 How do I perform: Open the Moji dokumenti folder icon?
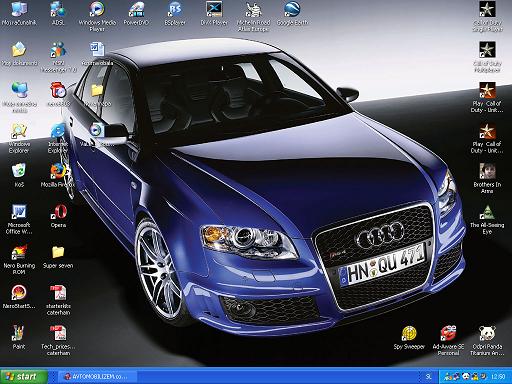coord(19,54)
